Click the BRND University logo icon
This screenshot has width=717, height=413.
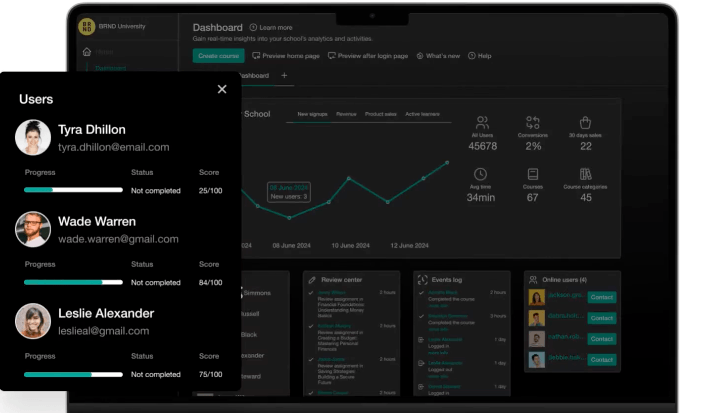pyautogui.click(x=87, y=28)
